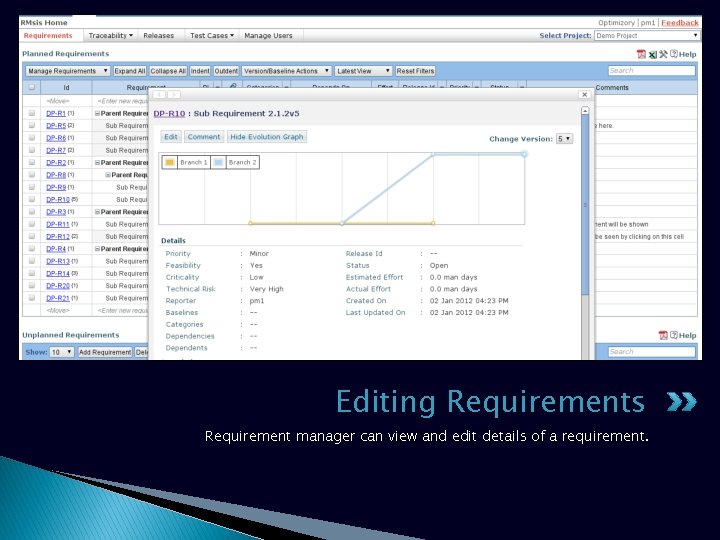Click the Expand All button
Viewport: 720px width, 540px height.
coord(129,71)
